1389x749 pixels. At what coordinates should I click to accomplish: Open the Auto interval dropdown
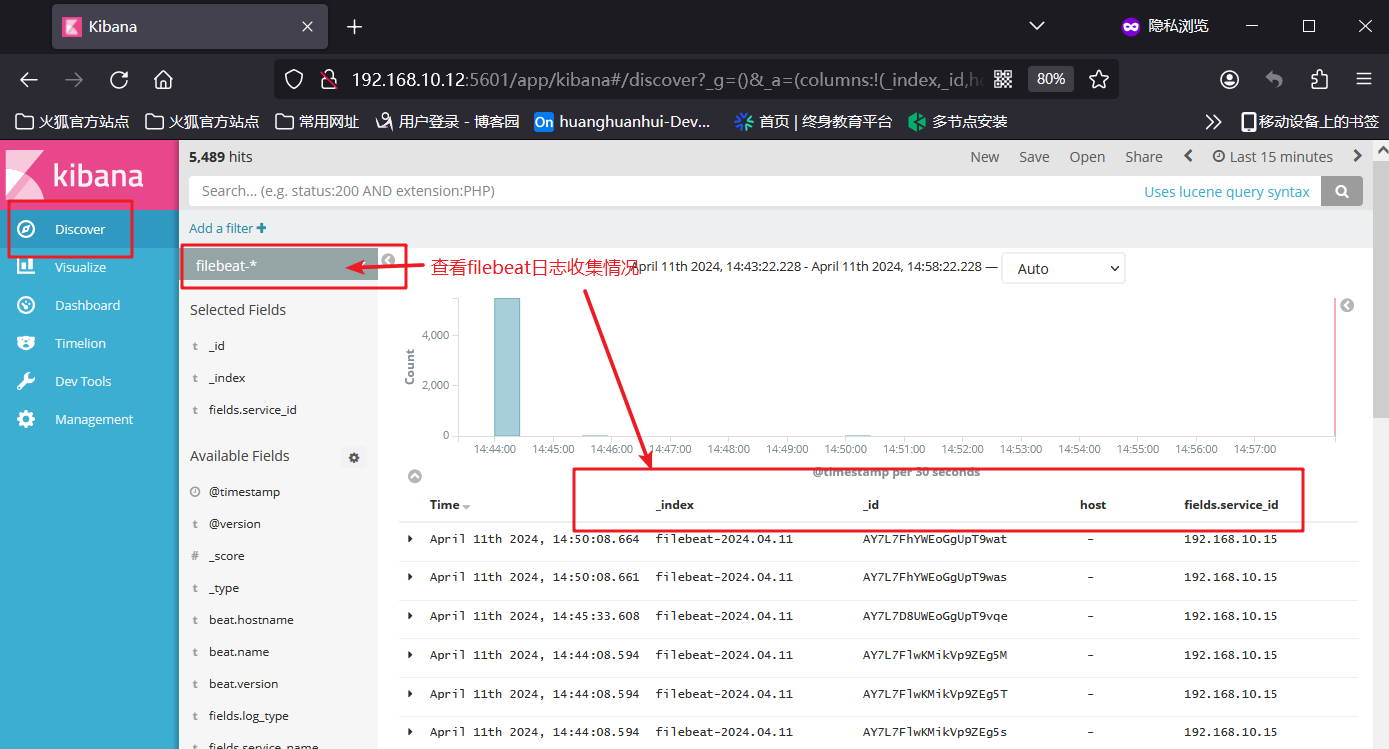pyautogui.click(x=1063, y=268)
